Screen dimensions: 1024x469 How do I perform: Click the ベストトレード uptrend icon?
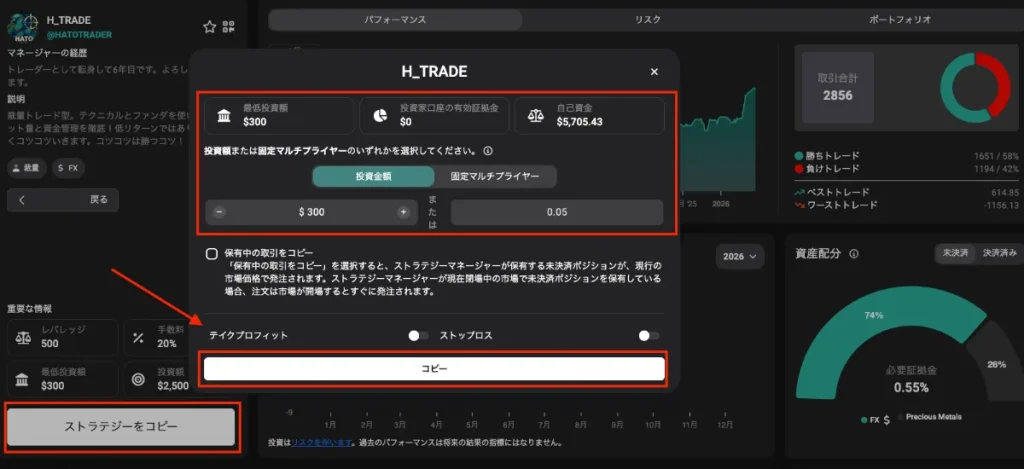pos(799,192)
